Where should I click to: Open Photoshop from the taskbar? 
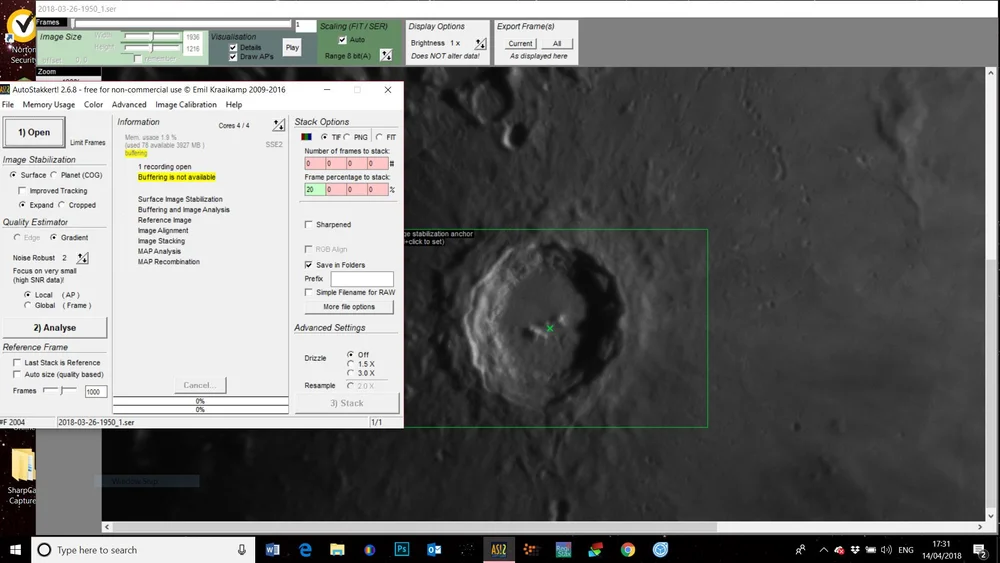click(402, 549)
